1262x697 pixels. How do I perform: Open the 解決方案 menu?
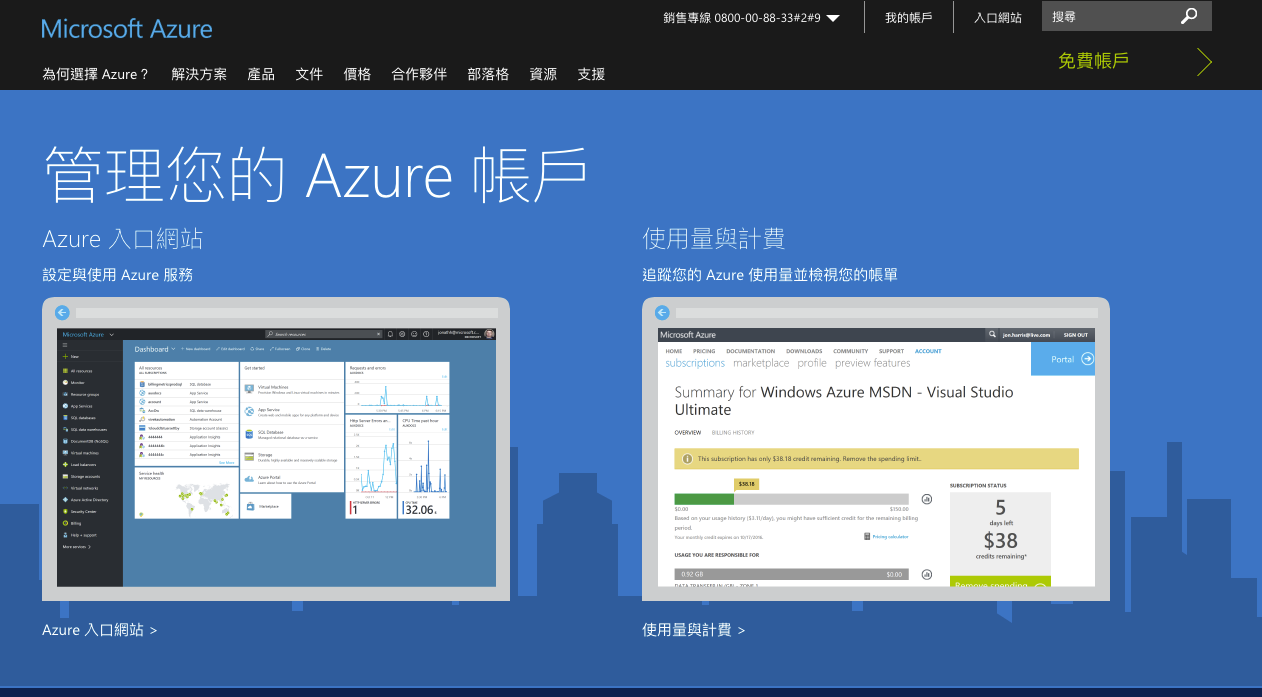(199, 74)
